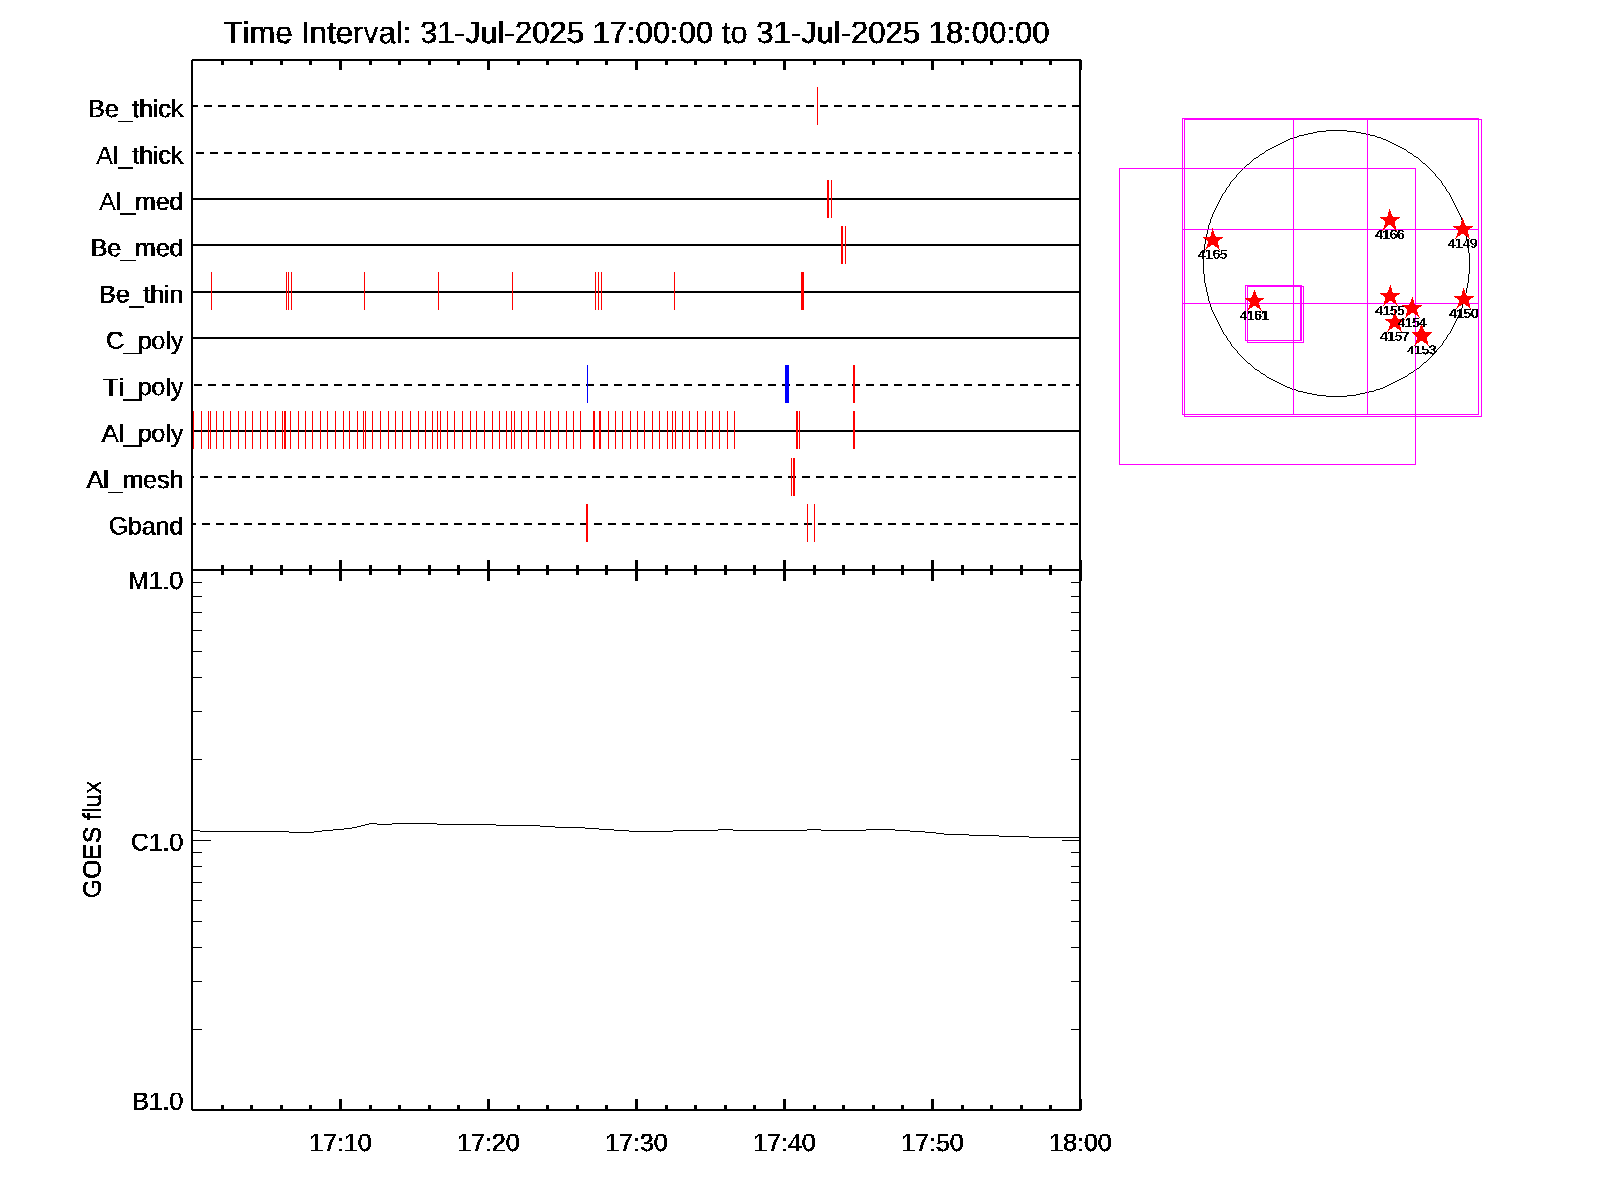The image size is (1600, 1200).
Task: Click the red star for region 4165
Action: click(x=1212, y=240)
